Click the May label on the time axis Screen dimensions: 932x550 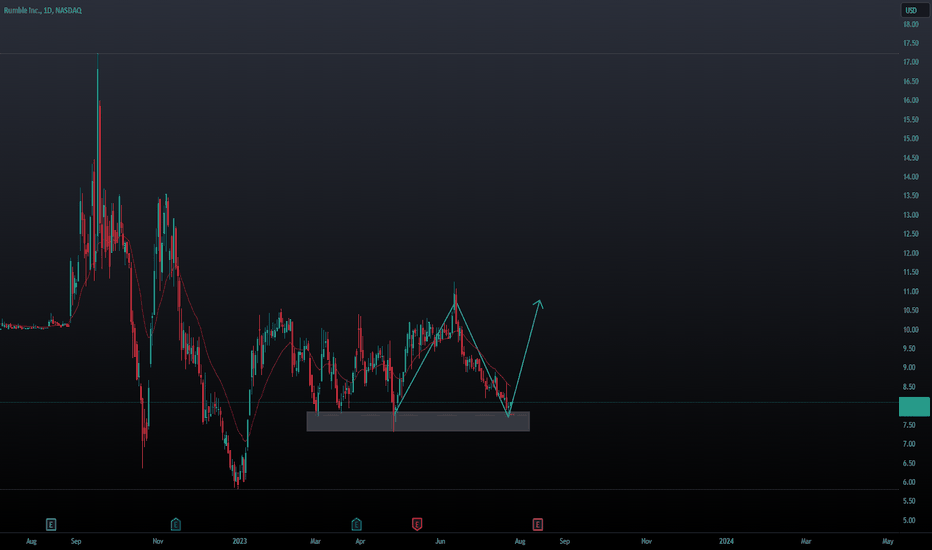coord(887,541)
